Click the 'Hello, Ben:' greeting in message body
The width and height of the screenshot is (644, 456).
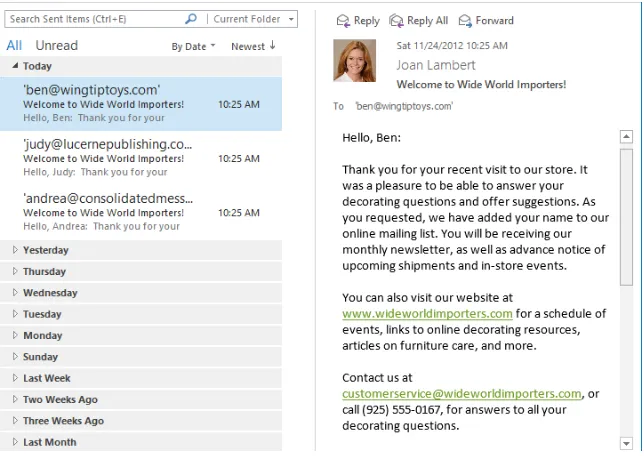pyautogui.click(x=371, y=138)
